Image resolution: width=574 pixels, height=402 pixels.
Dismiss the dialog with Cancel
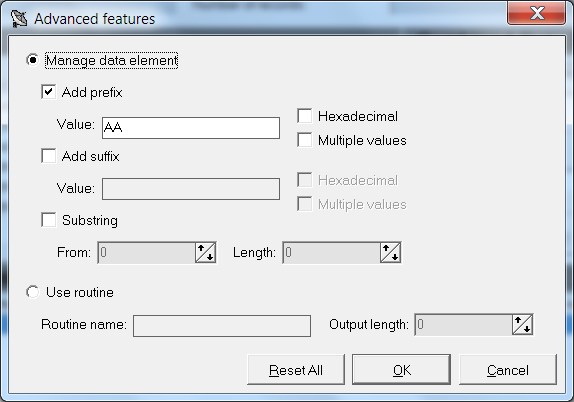pyautogui.click(x=508, y=369)
